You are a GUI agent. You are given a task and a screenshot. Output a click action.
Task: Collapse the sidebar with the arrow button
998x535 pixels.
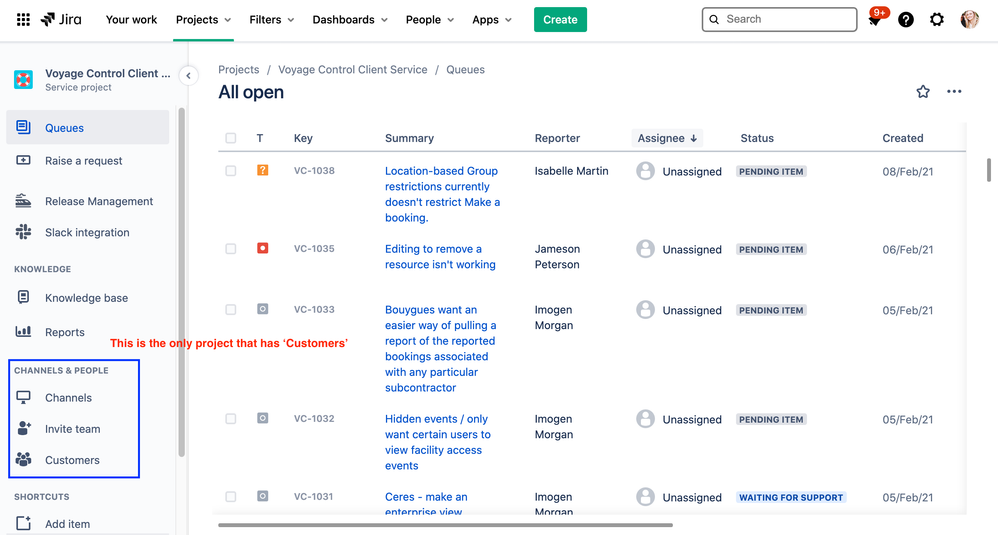point(188,76)
